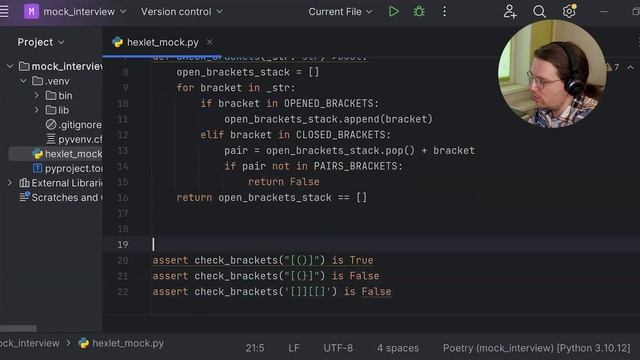The width and height of the screenshot is (640, 360).
Task: Click the warnings count indicator in editor
Action: (x=612, y=67)
